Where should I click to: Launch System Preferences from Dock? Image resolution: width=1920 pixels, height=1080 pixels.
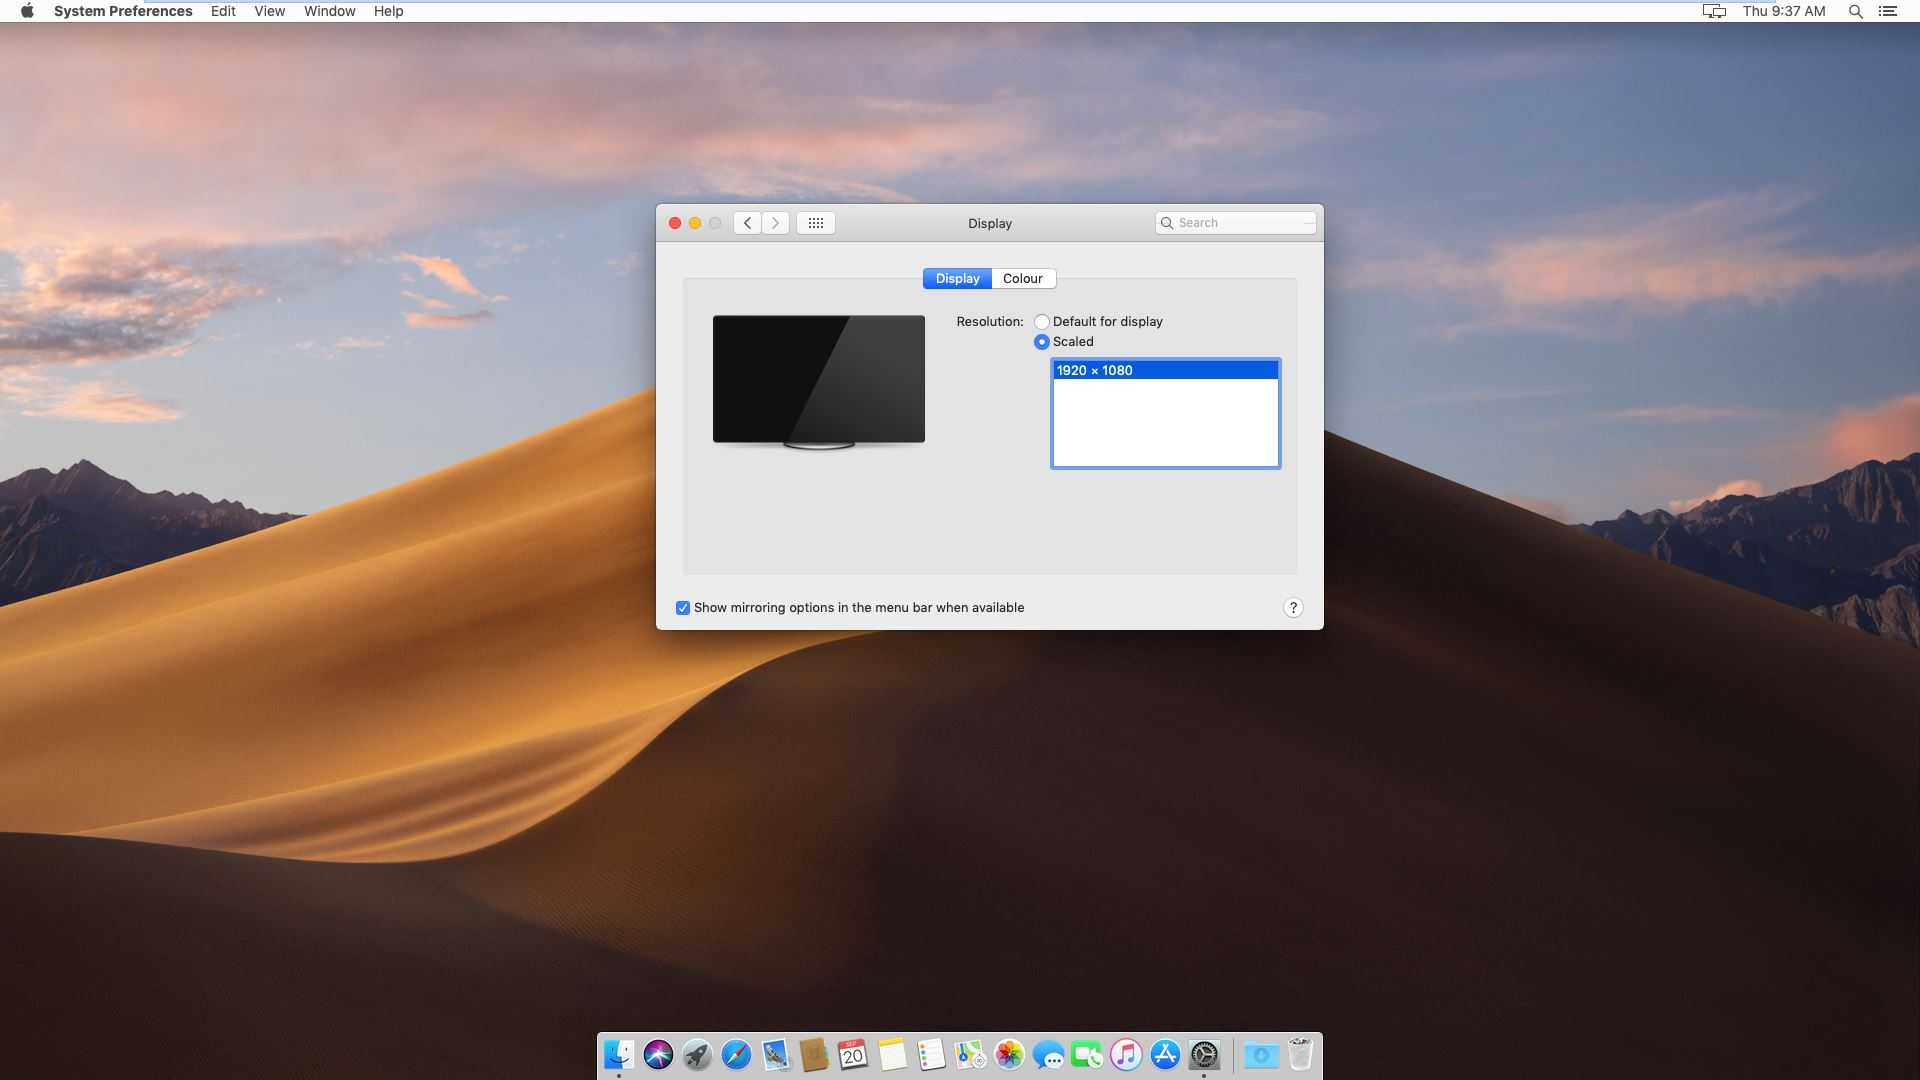coord(1203,1054)
